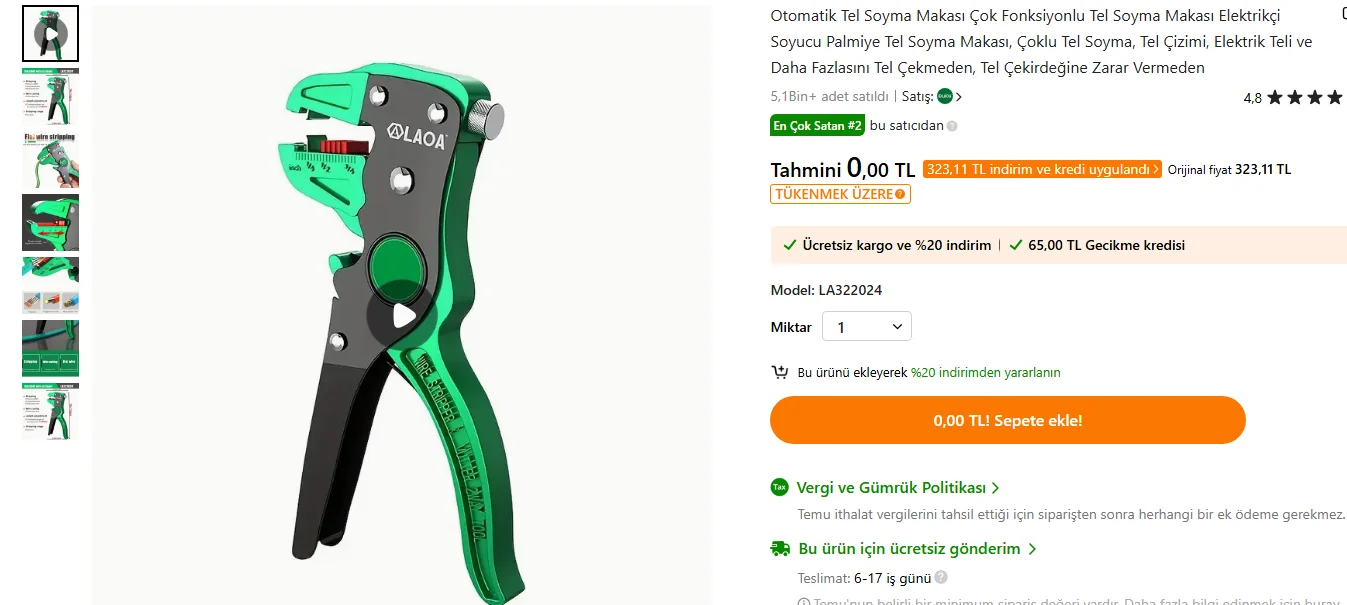Click '%20 indirimden yararlanın' link
This screenshot has height=605, width=1347.
coord(985,372)
